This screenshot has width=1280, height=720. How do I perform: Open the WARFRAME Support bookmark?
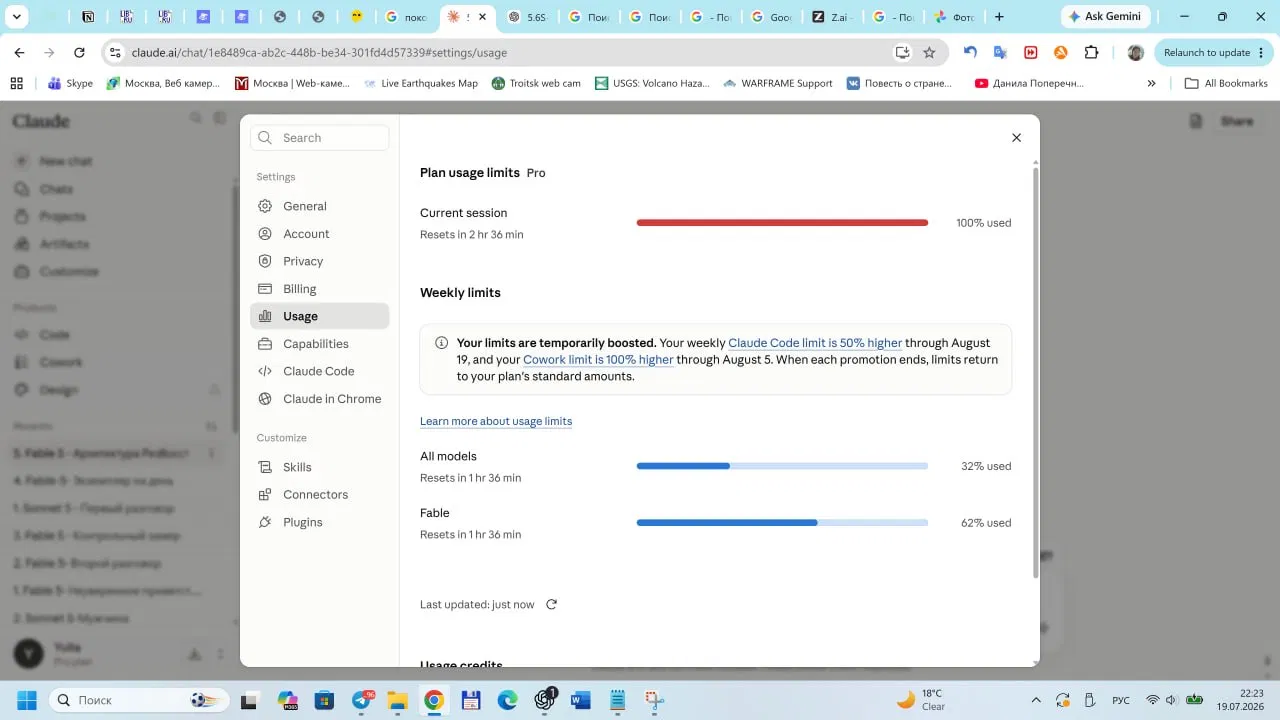(778, 83)
